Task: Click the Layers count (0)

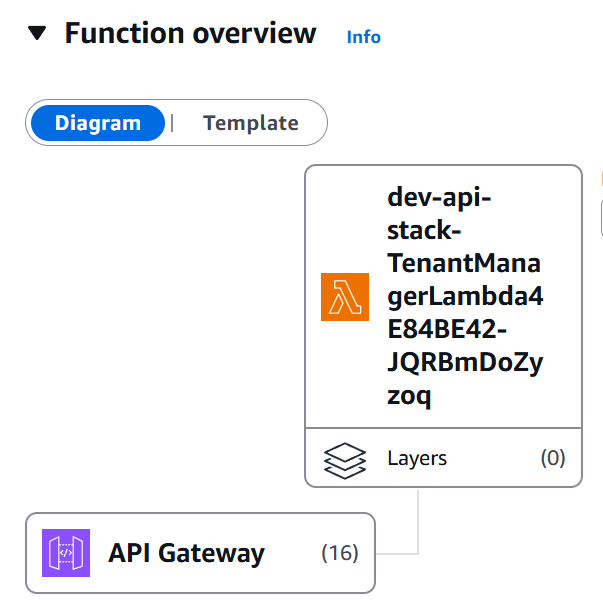Action: click(x=553, y=458)
